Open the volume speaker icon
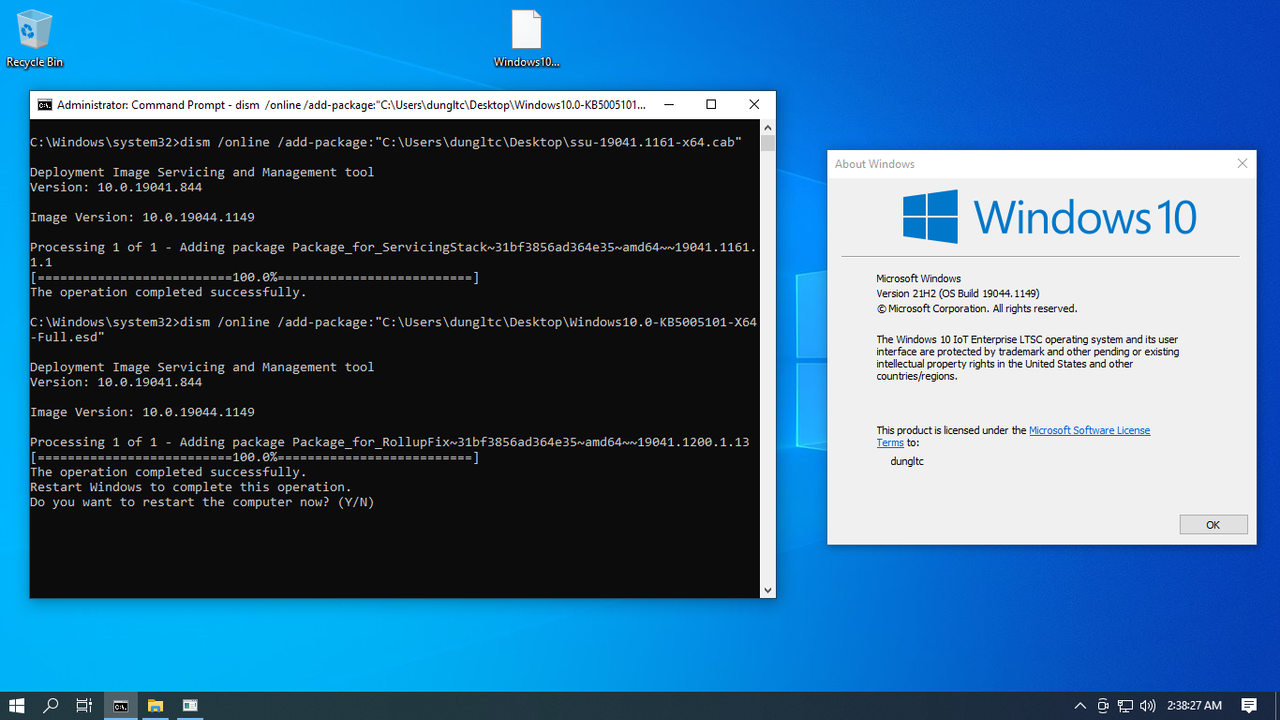 pos(1147,705)
